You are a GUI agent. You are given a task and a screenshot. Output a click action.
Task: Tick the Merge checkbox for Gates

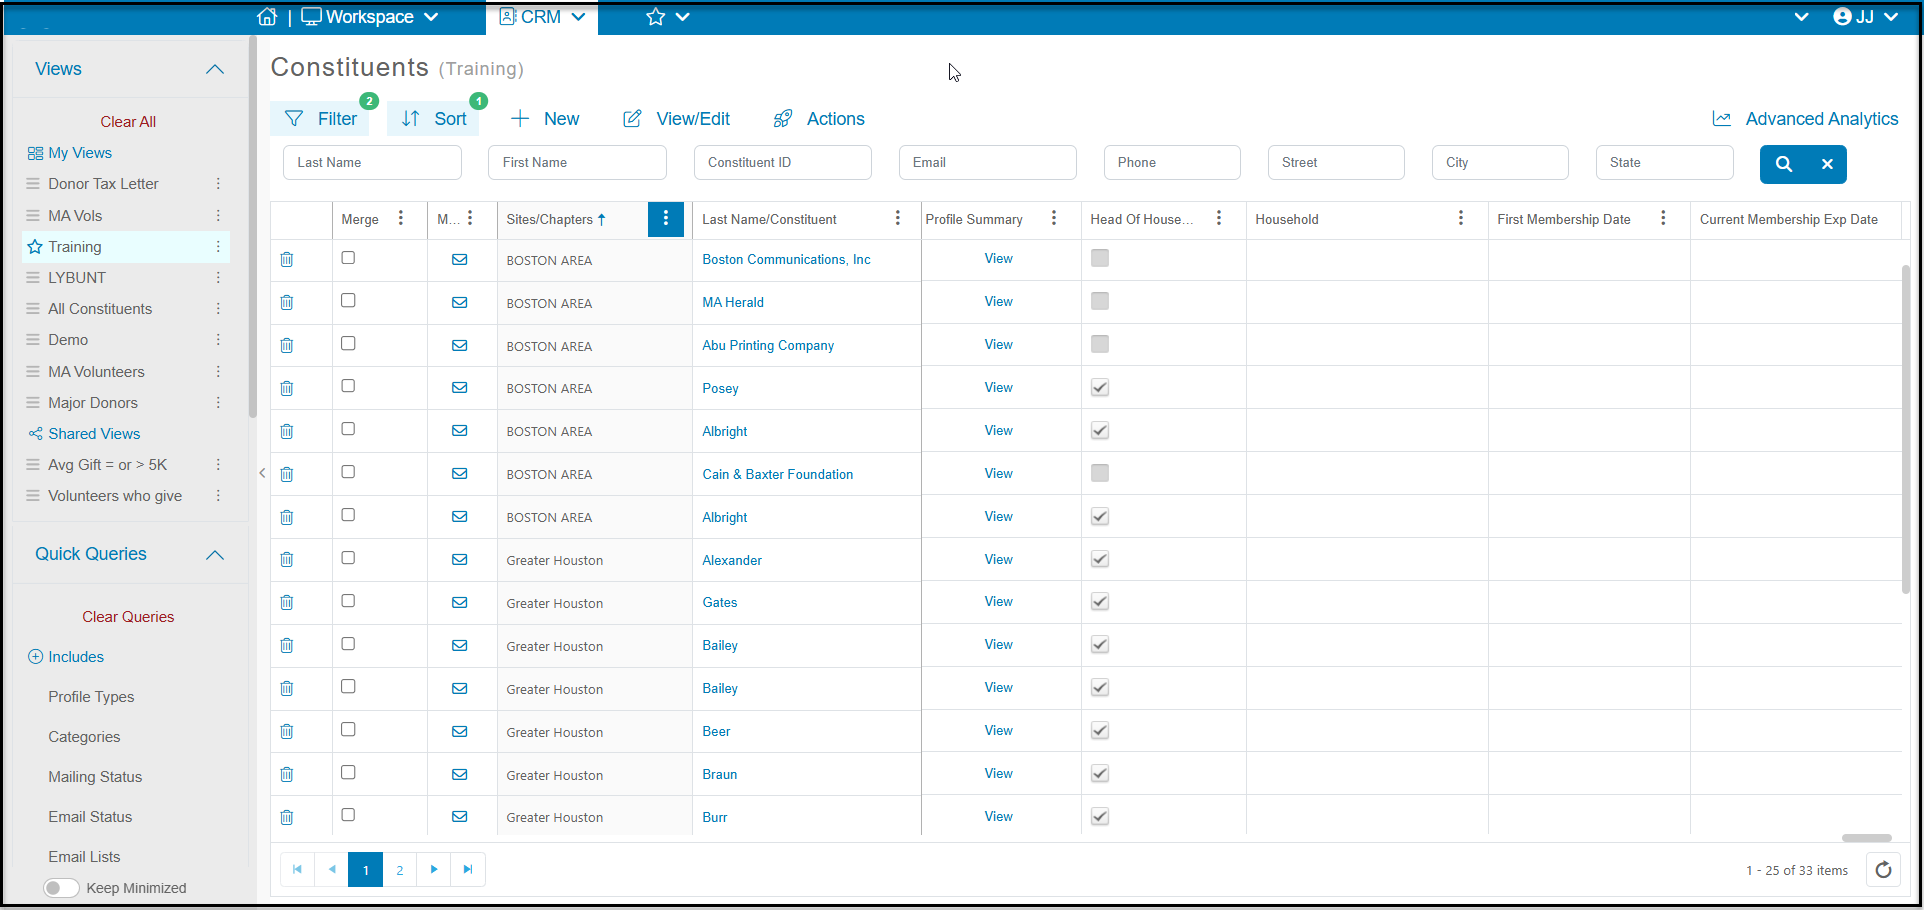click(348, 601)
